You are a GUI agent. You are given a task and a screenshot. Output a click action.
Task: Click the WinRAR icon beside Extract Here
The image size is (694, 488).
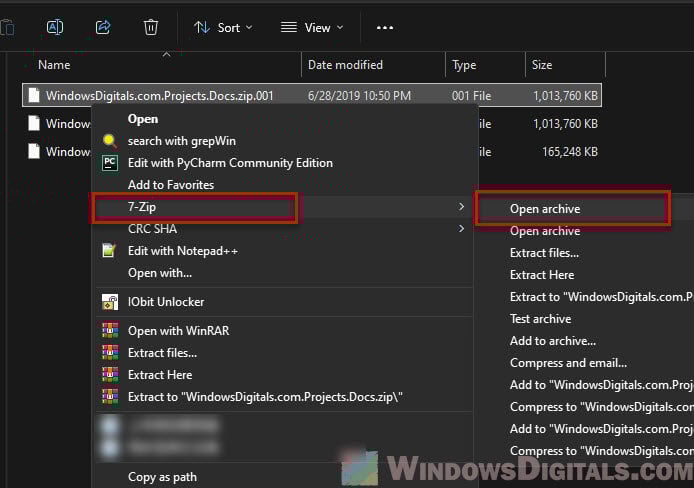pyautogui.click(x=110, y=374)
